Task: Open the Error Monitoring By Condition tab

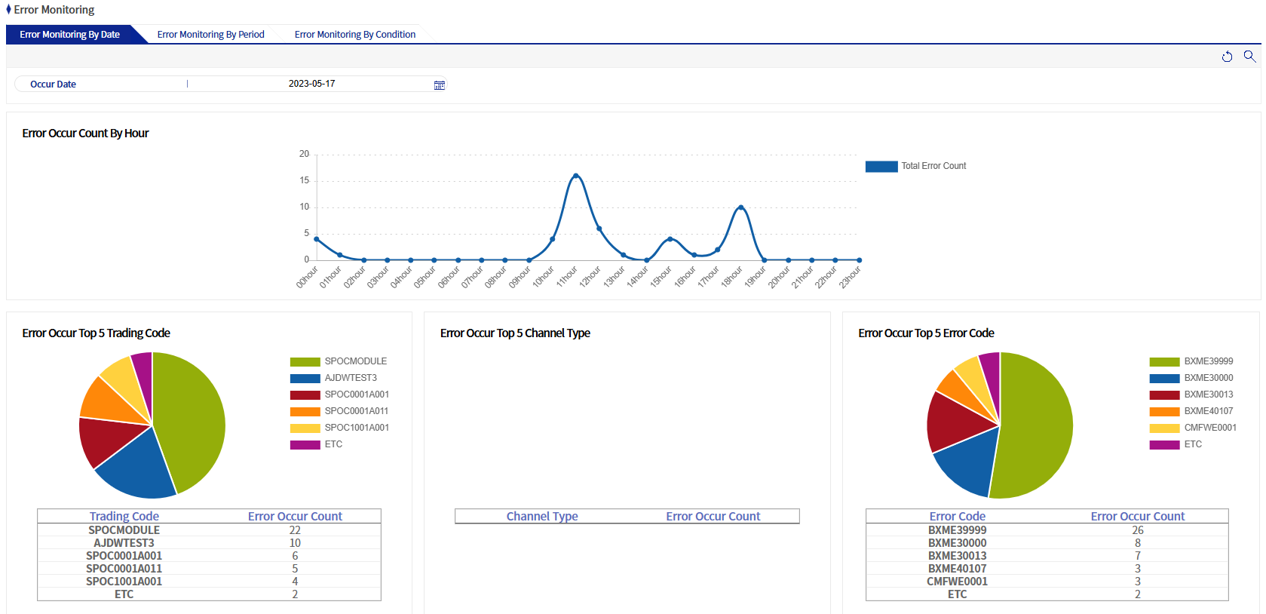Action: click(x=354, y=33)
